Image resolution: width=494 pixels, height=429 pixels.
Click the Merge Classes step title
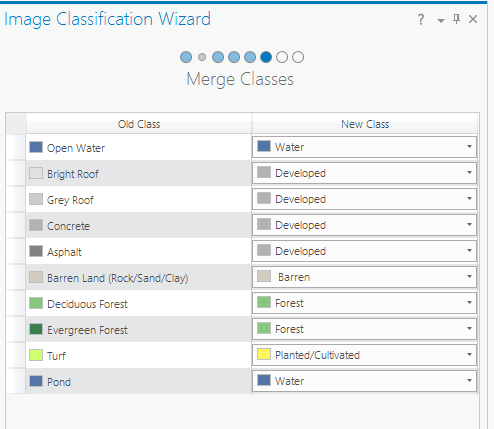click(240, 80)
